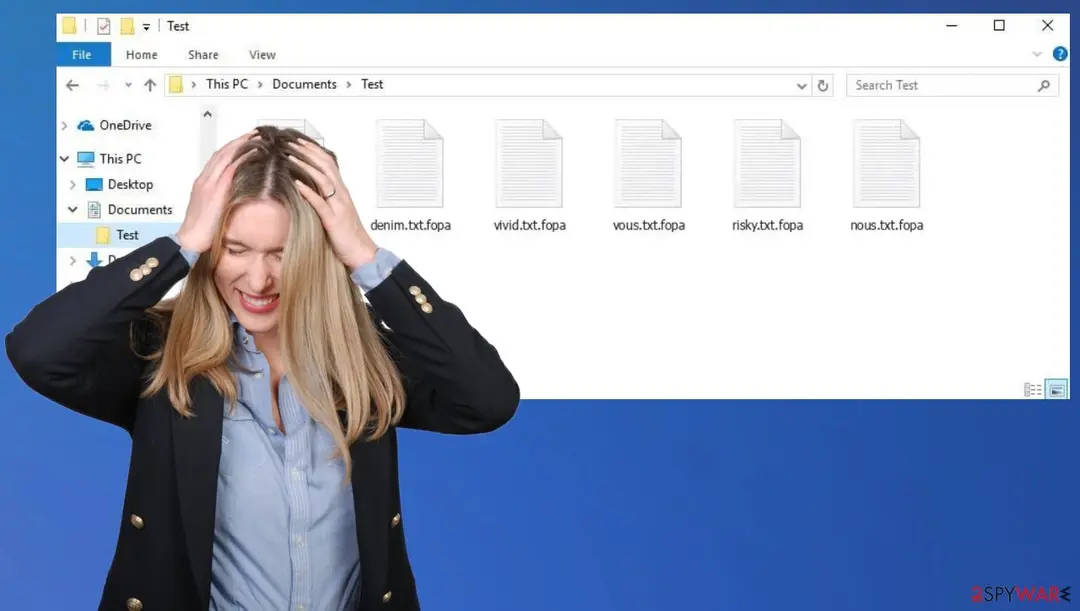Image resolution: width=1080 pixels, height=611 pixels.
Task: Maximize the Test Explorer window
Action: point(999,25)
